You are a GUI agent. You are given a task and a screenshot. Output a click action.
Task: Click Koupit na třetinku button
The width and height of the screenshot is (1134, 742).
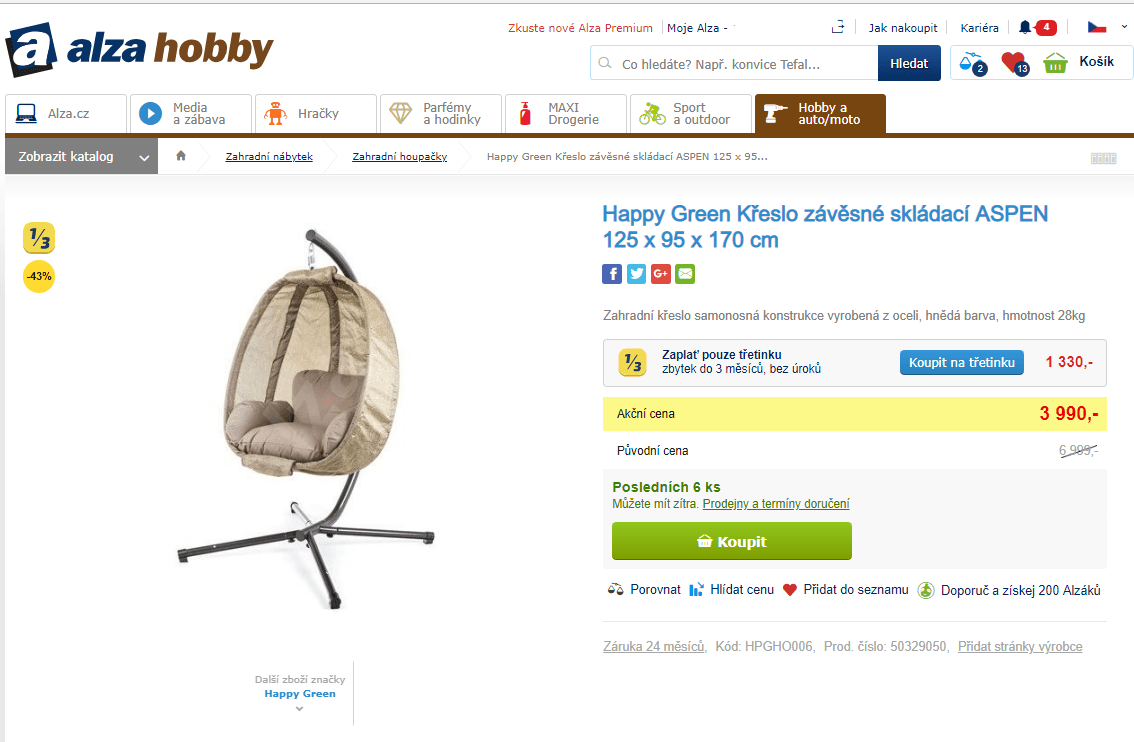[x=961, y=362]
